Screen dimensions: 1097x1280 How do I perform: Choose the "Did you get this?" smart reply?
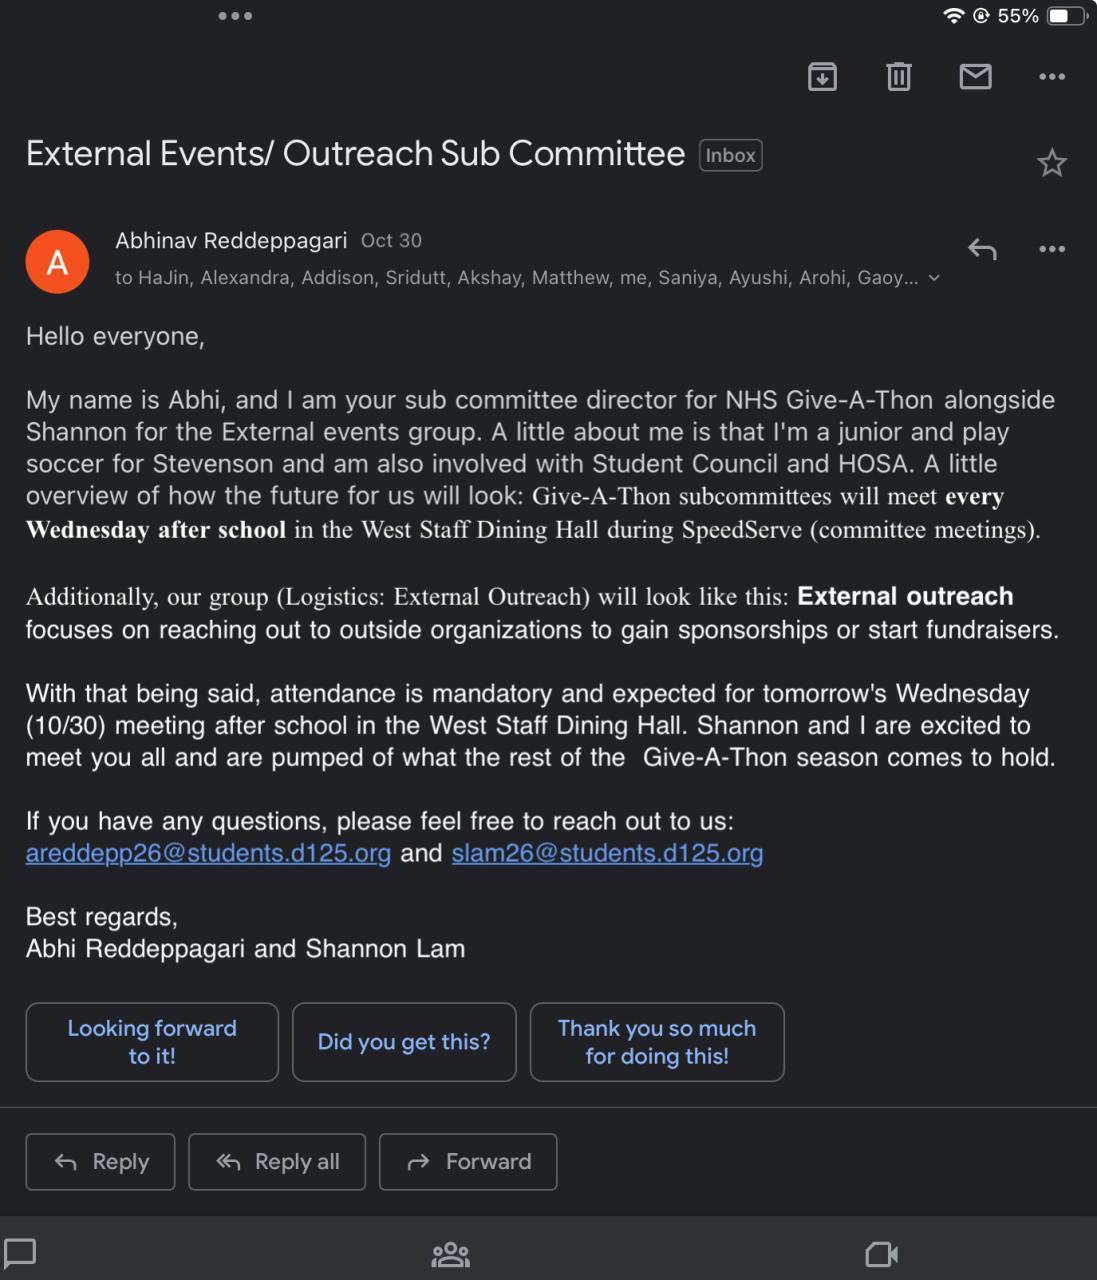click(404, 1042)
